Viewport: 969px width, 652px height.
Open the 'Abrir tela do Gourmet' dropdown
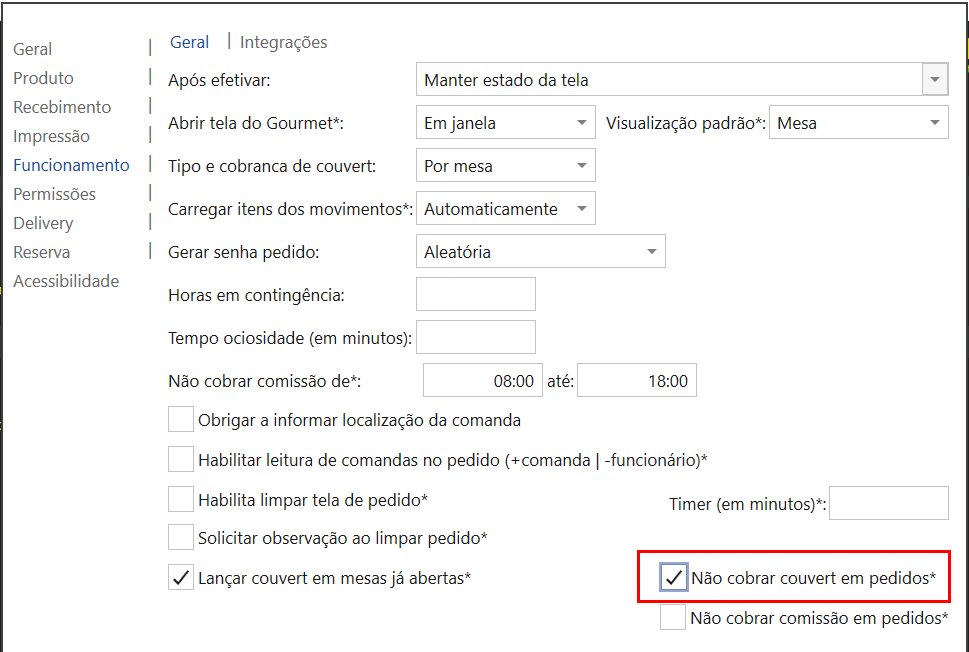pos(582,123)
